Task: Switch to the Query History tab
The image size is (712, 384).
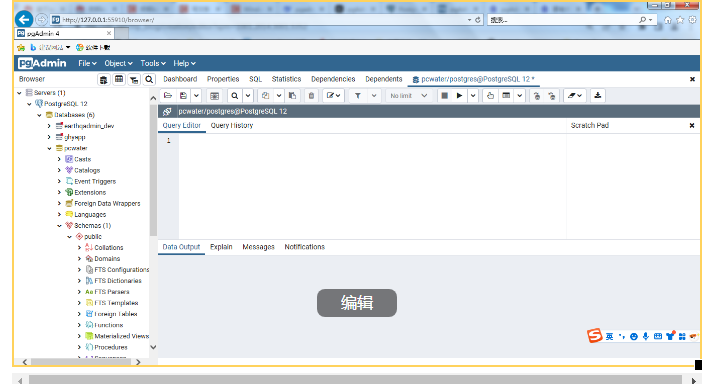Action: pos(232,126)
